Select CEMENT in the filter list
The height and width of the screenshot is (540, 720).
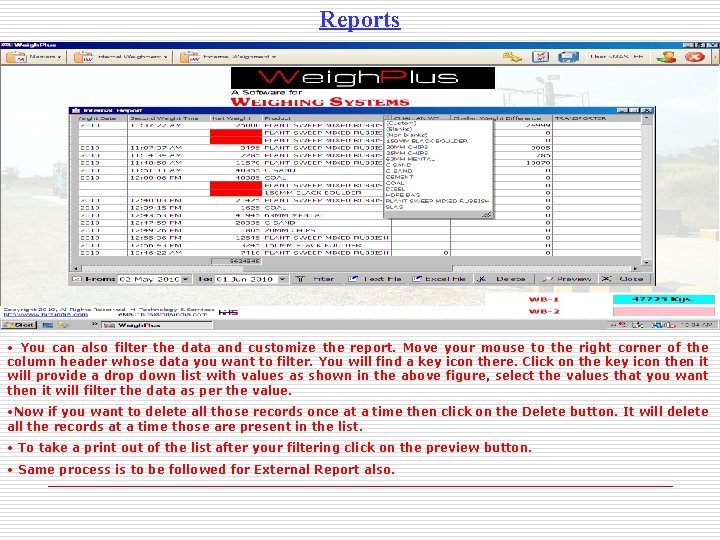click(x=399, y=177)
